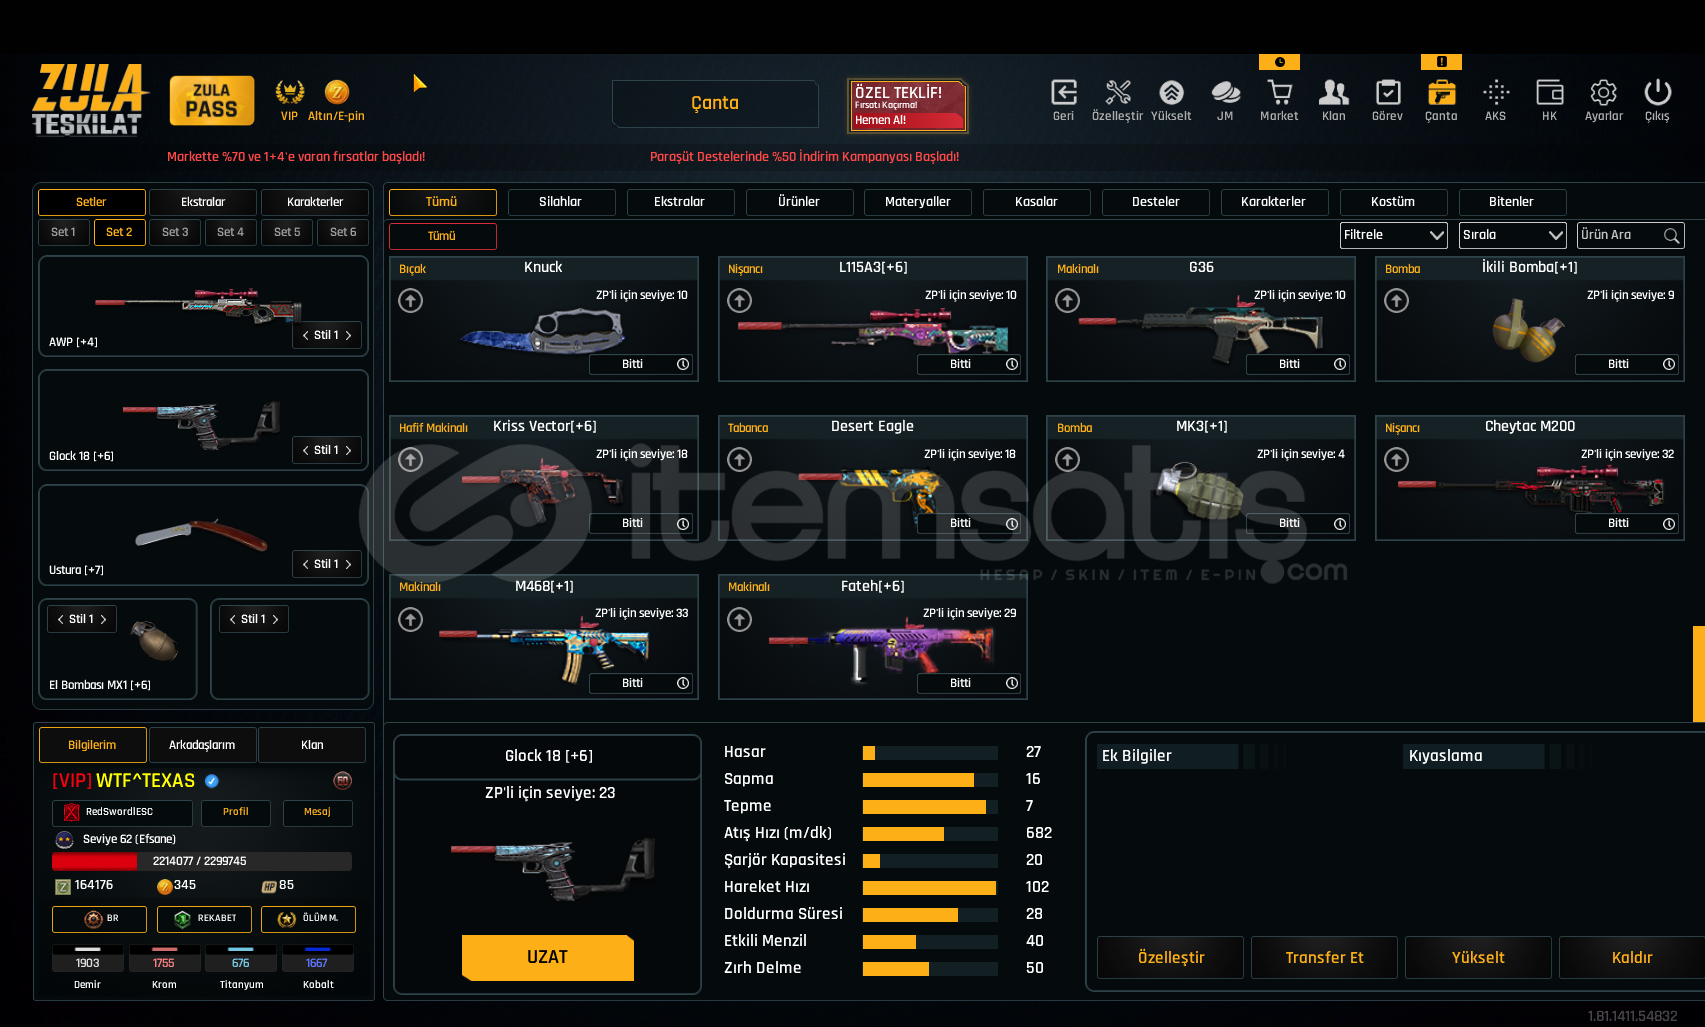Click the Profil button

pos(236,813)
